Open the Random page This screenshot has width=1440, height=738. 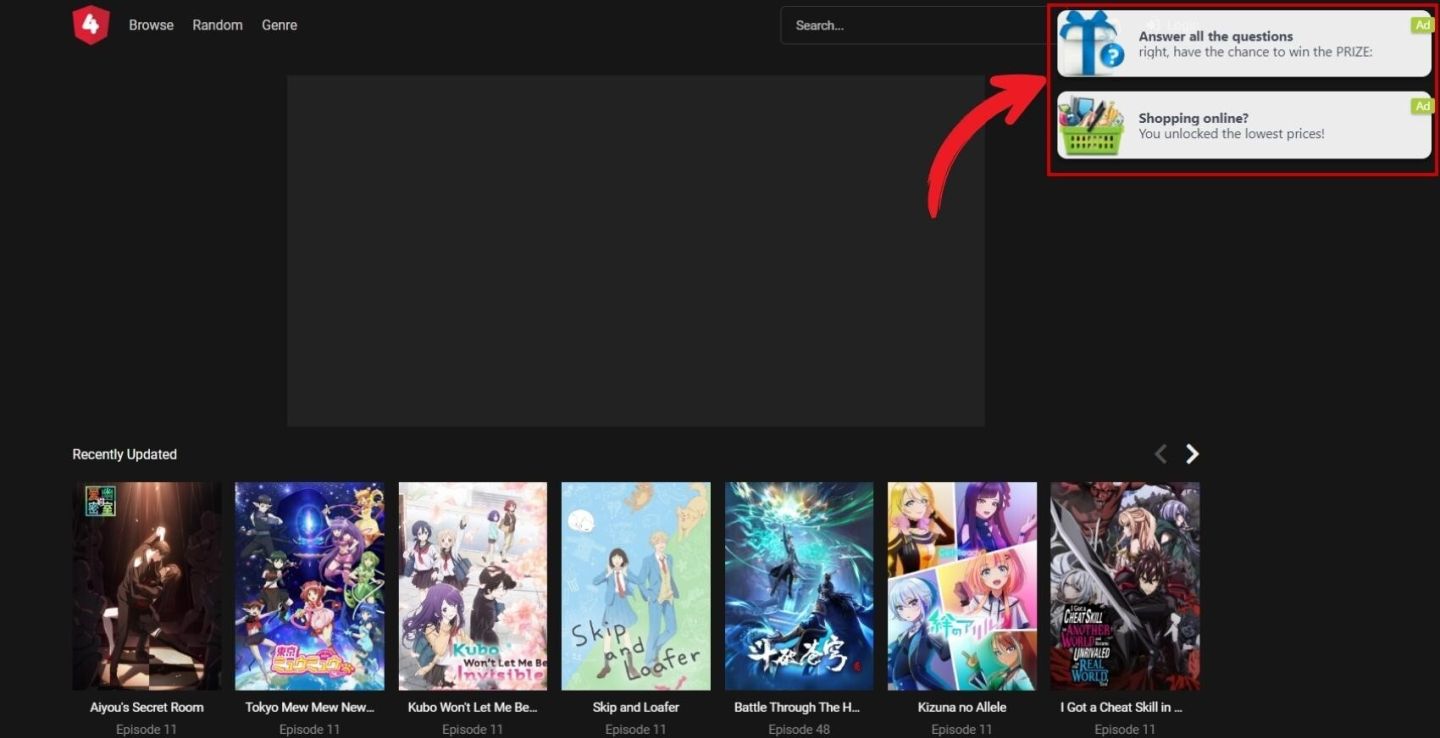(217, 25)
